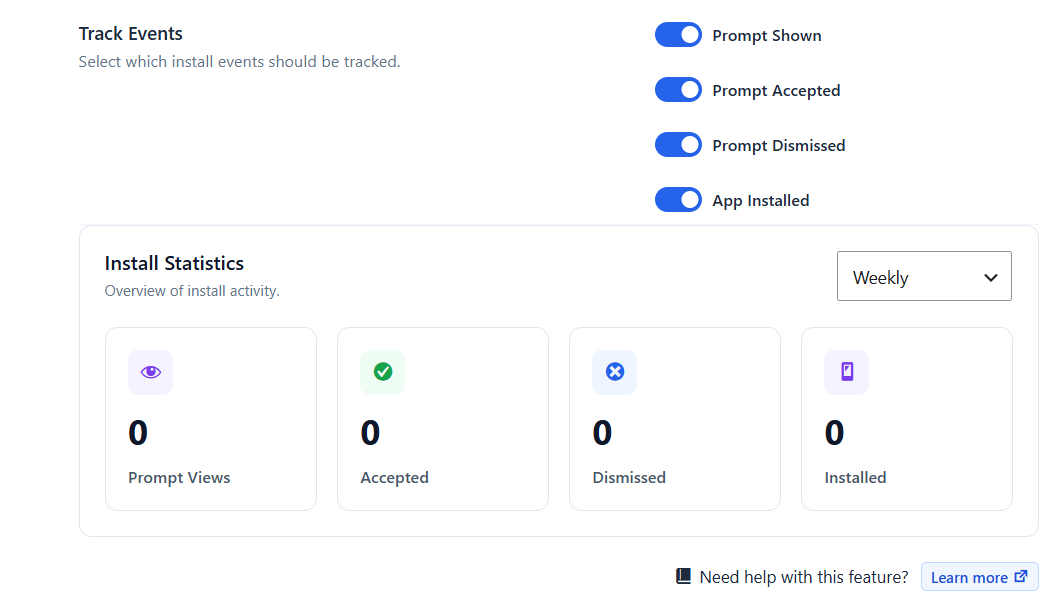
Task: Click the Prompt Shown label text
Action: [767, 35]
